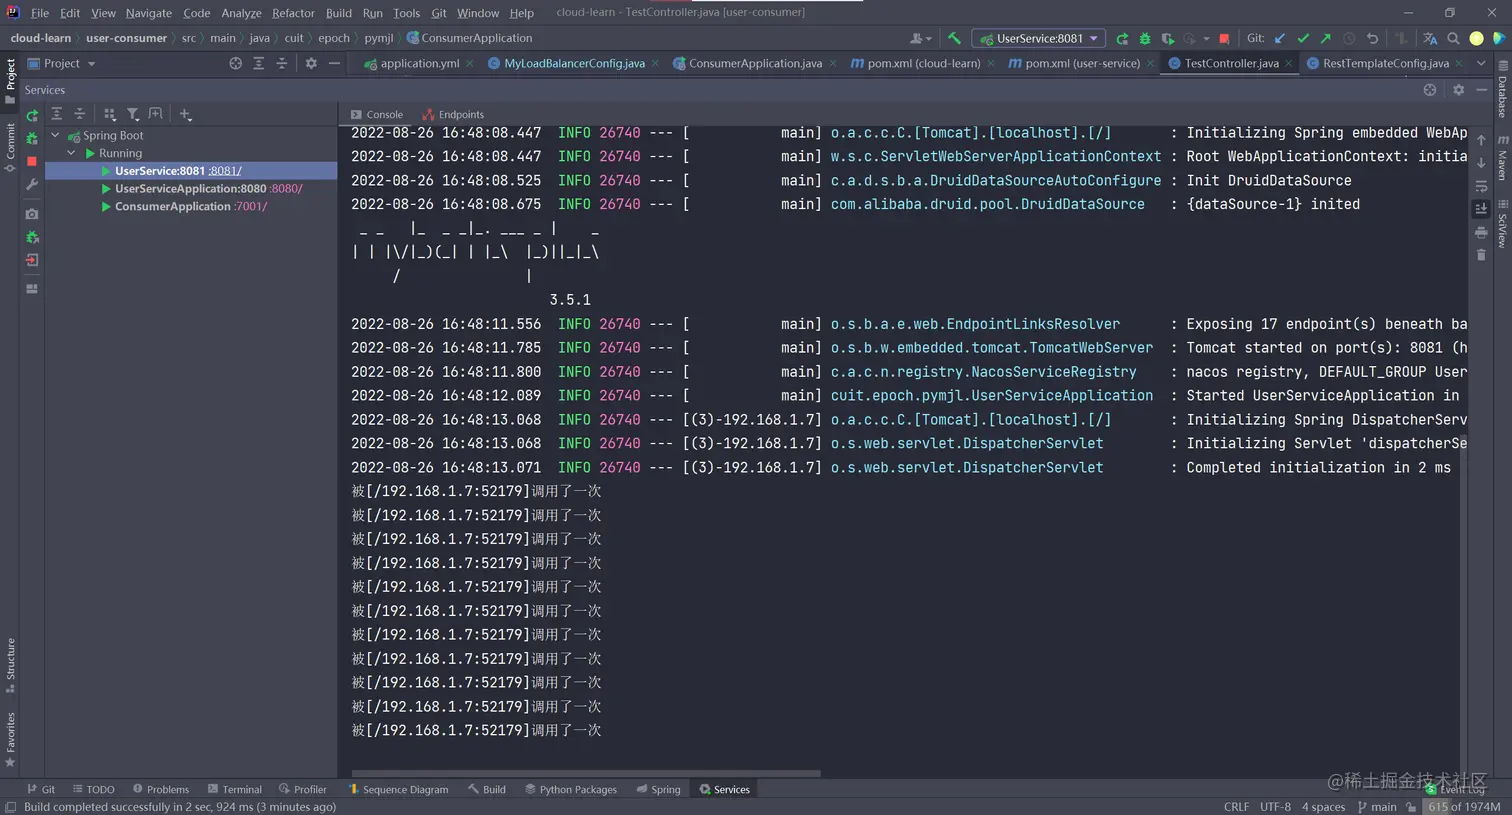This screenshot has width=1512, height=815.
Task: Open the Problems tool window
Action: 160,789
